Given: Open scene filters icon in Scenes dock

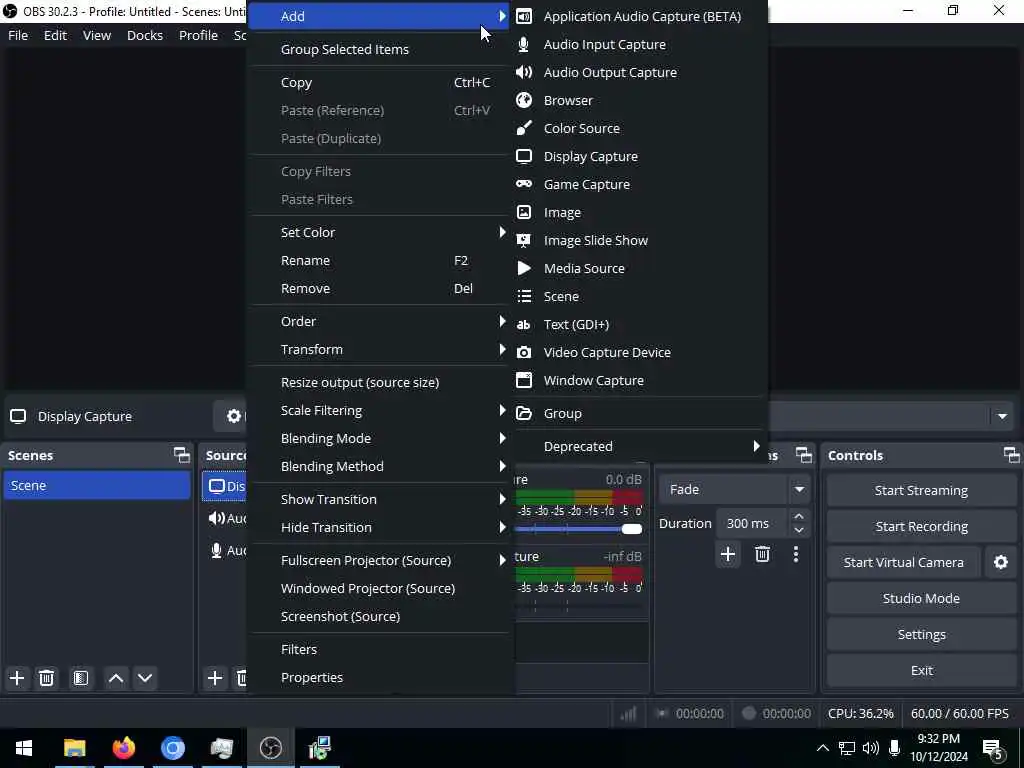Looking at the screenshot, I should [x=81, y=678].
